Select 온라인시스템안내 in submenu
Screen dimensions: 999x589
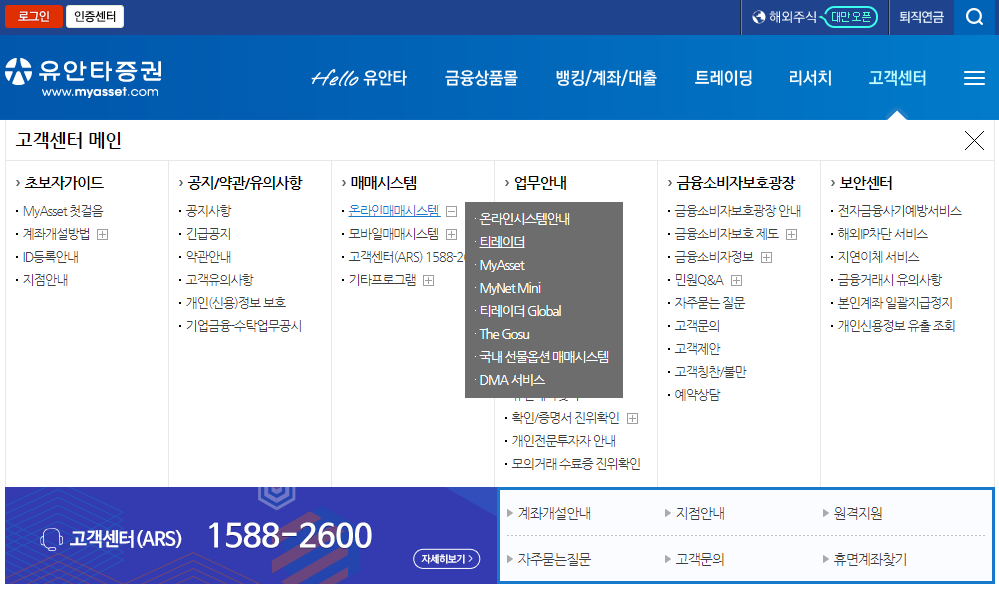(x=524, y=219)
